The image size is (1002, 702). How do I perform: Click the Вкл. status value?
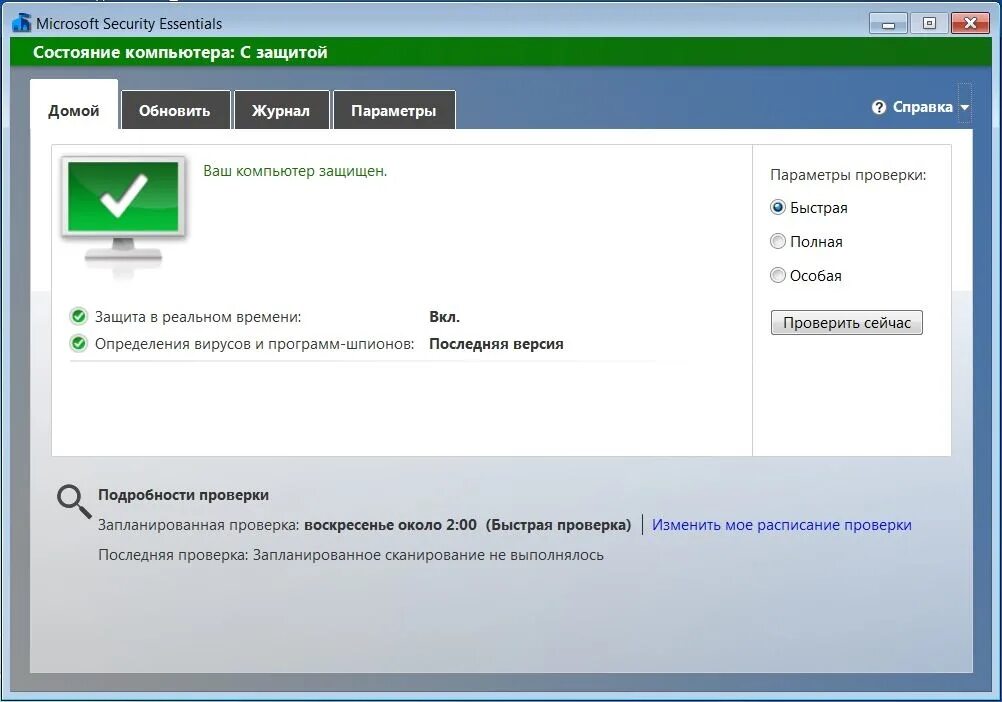coord(444,317)
